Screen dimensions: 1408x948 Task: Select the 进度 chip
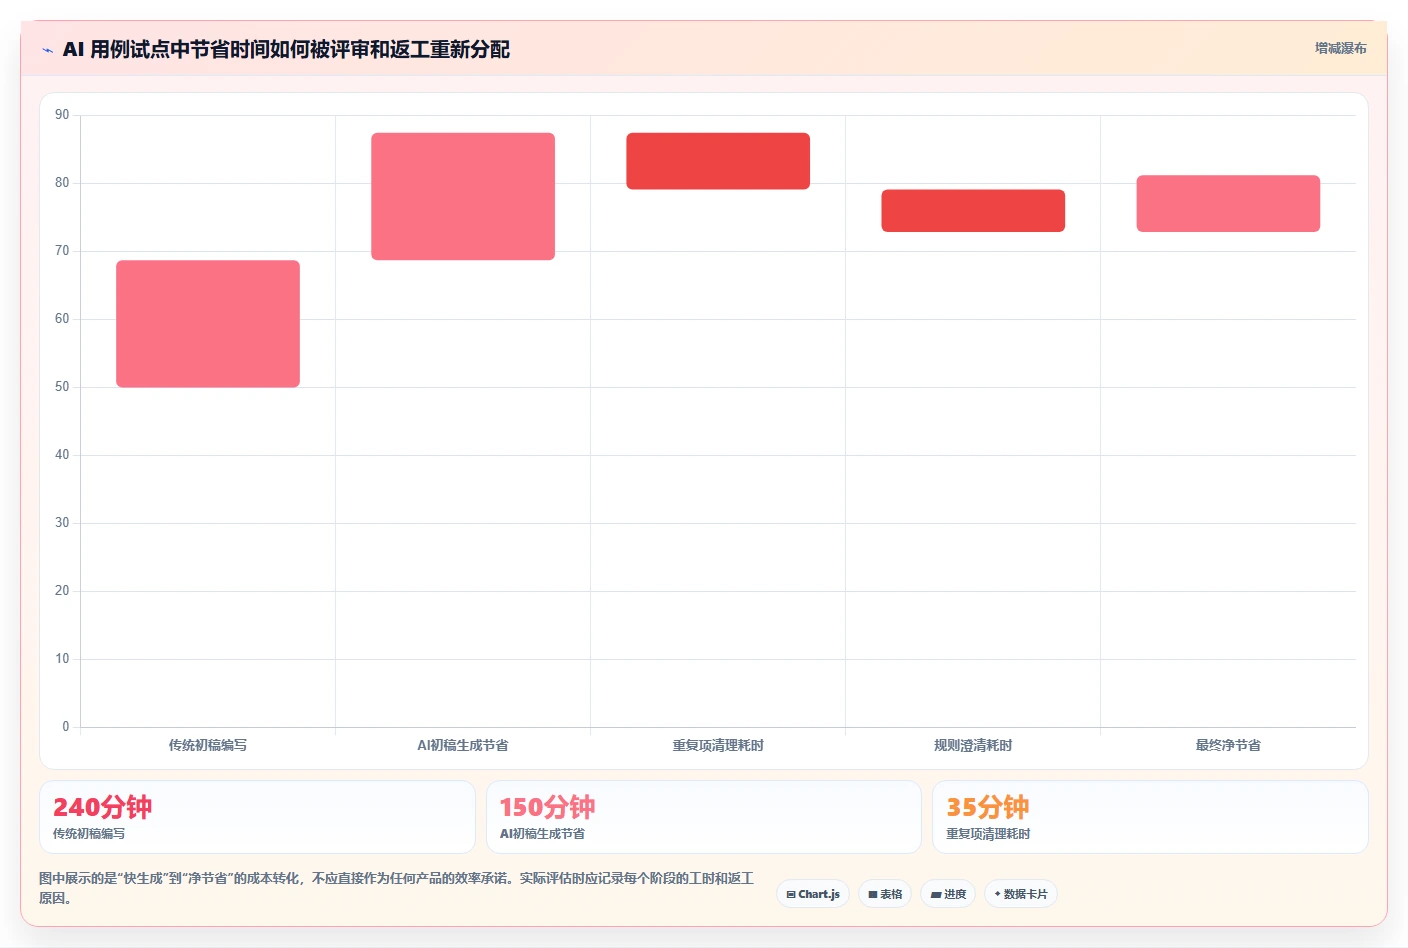pos(948,894)
